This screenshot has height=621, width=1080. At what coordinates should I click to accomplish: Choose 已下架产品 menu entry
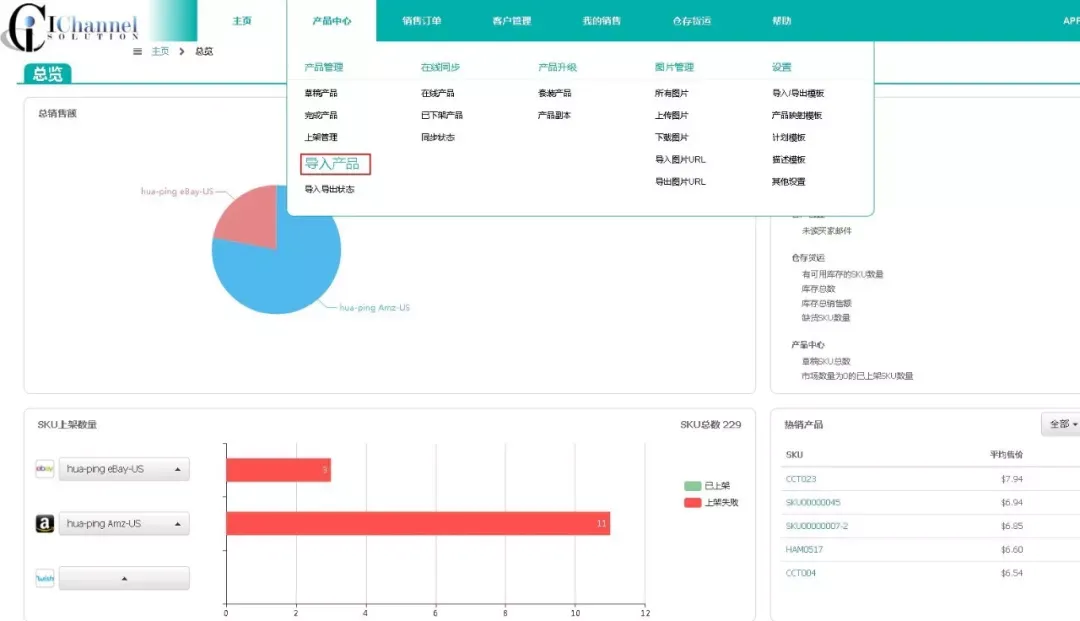[442, 115]
